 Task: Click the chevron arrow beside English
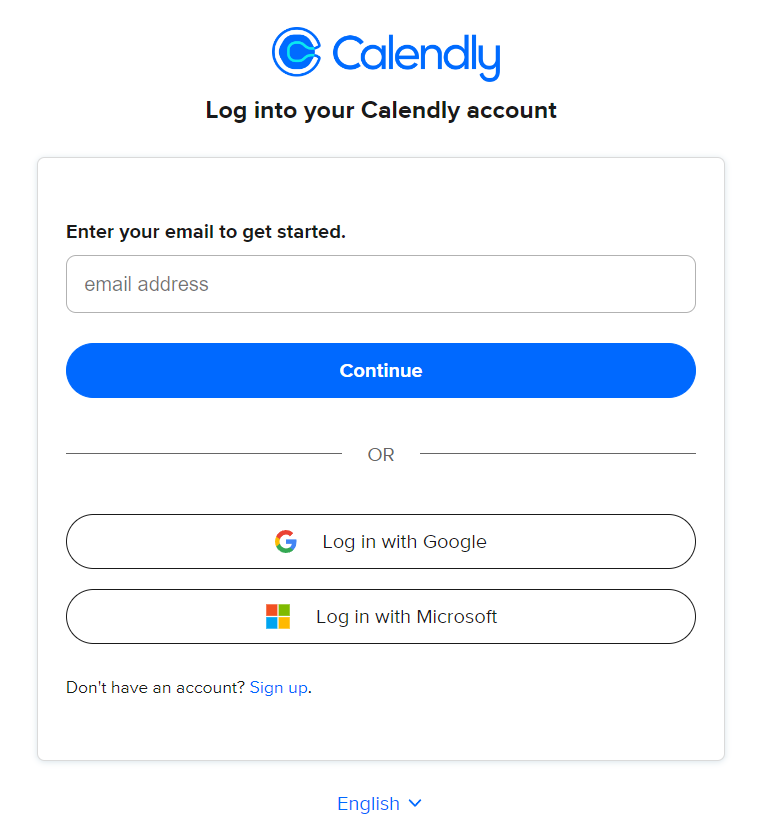416,803
